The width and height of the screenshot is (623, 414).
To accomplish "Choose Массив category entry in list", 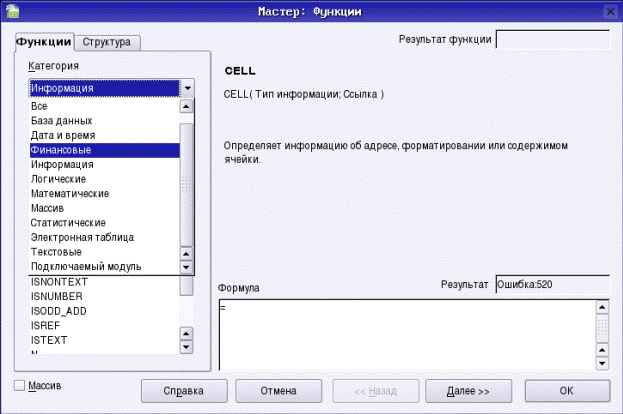I will tap(104, 208).
